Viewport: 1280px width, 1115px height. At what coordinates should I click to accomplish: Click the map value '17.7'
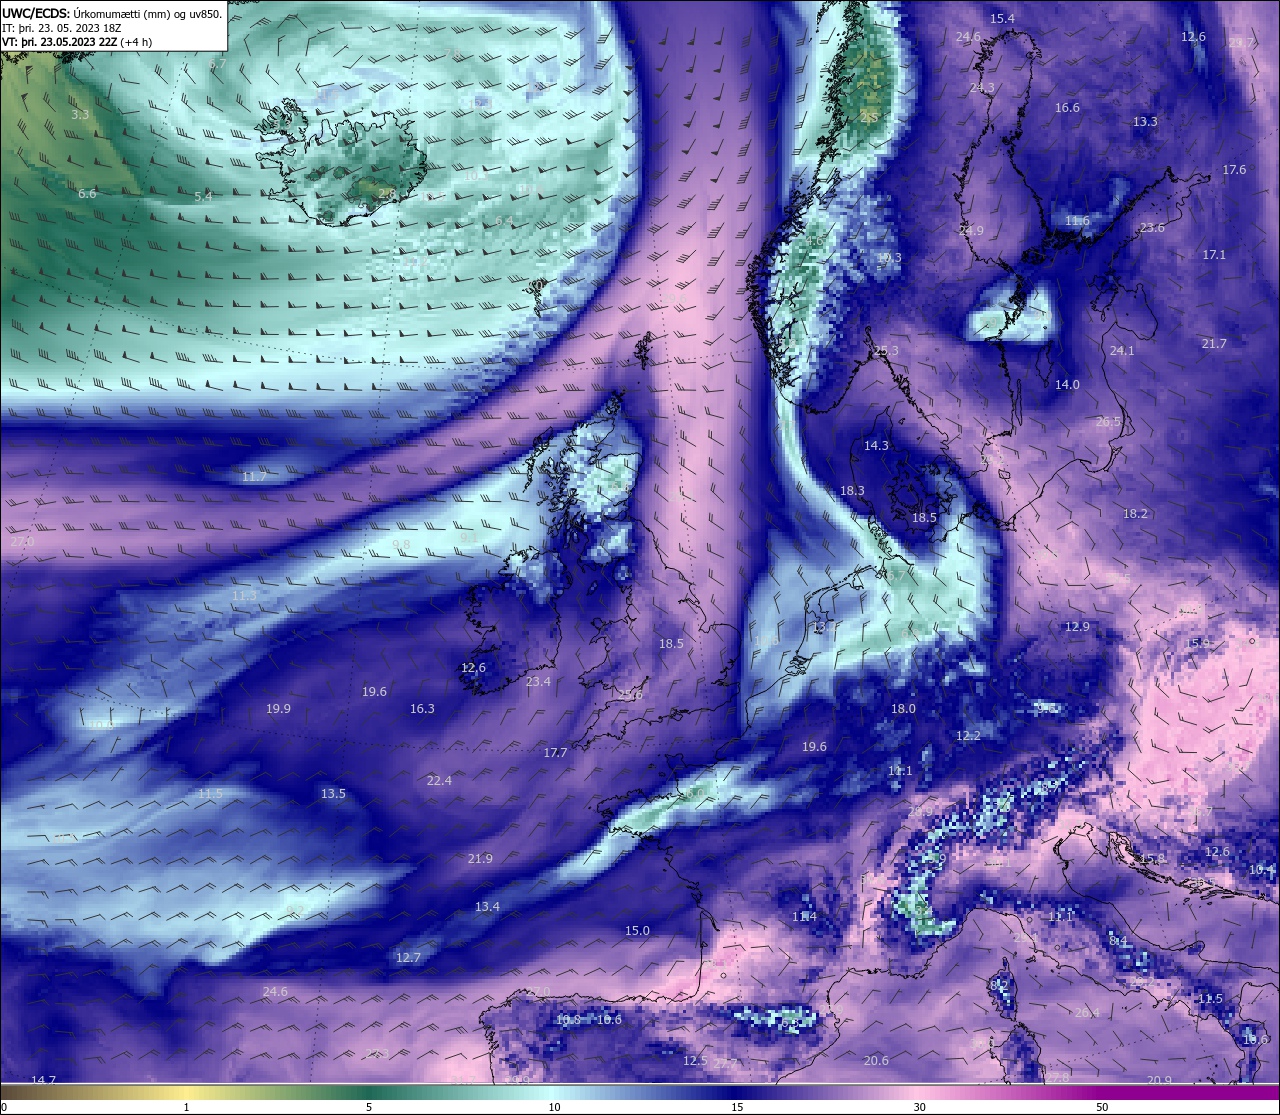pyautogui.click(x=555, y=753)
